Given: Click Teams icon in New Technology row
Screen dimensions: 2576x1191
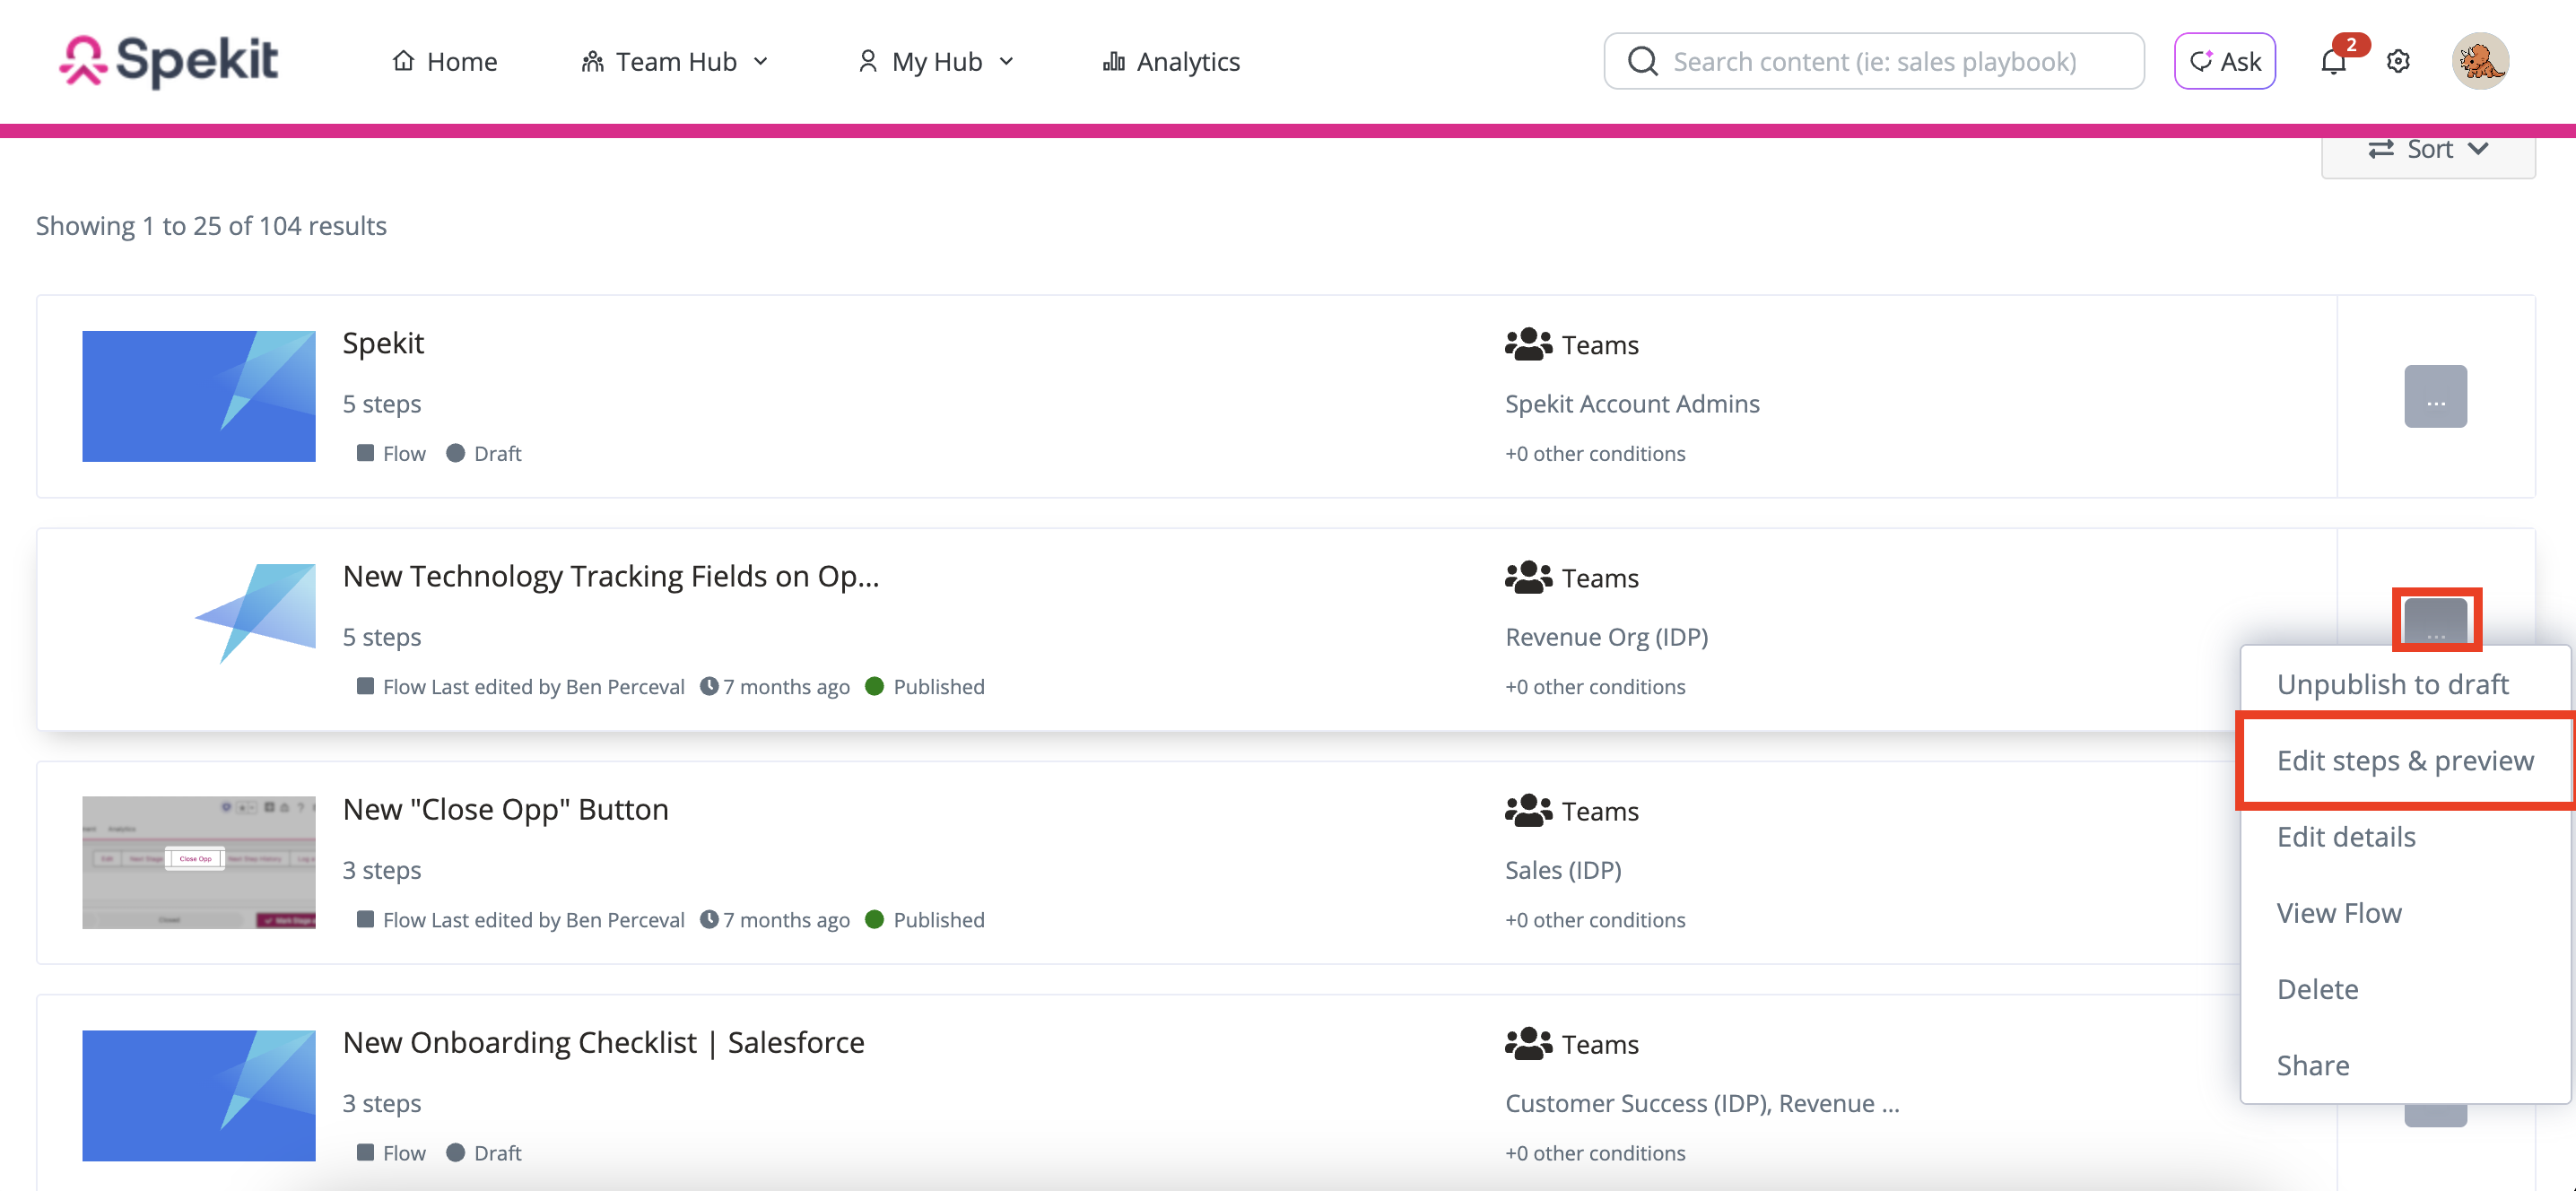Looking at the screenshot, I should coord(1528,577).
